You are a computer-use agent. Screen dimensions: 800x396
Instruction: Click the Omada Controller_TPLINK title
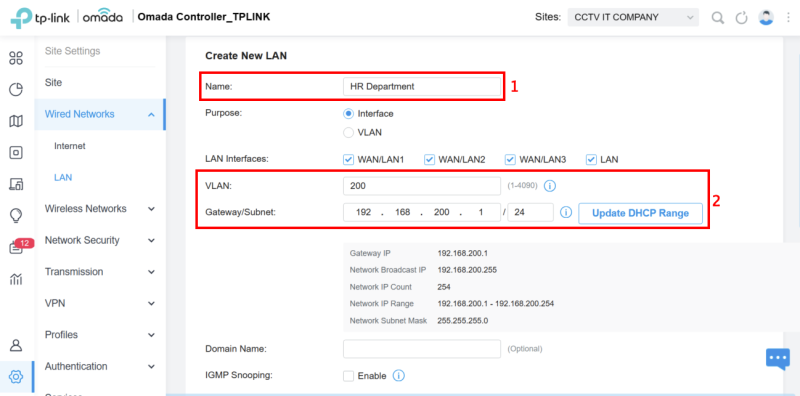(204, 17)
